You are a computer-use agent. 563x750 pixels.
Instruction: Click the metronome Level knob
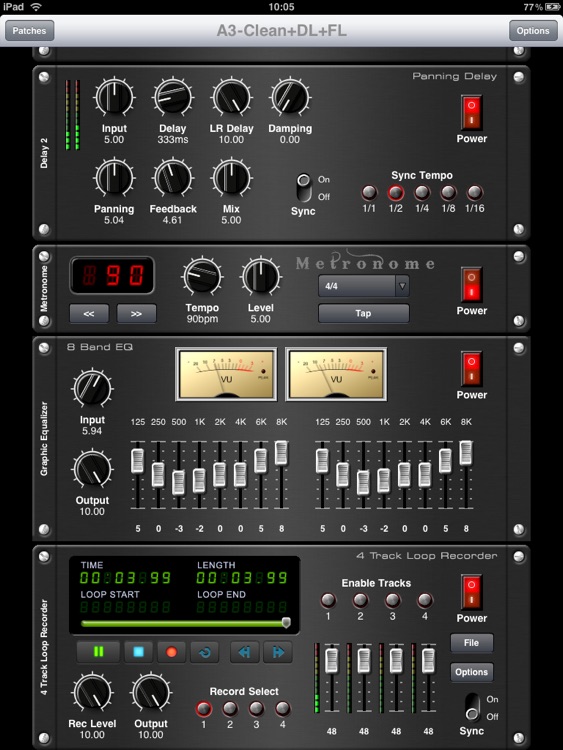(261, 276)
